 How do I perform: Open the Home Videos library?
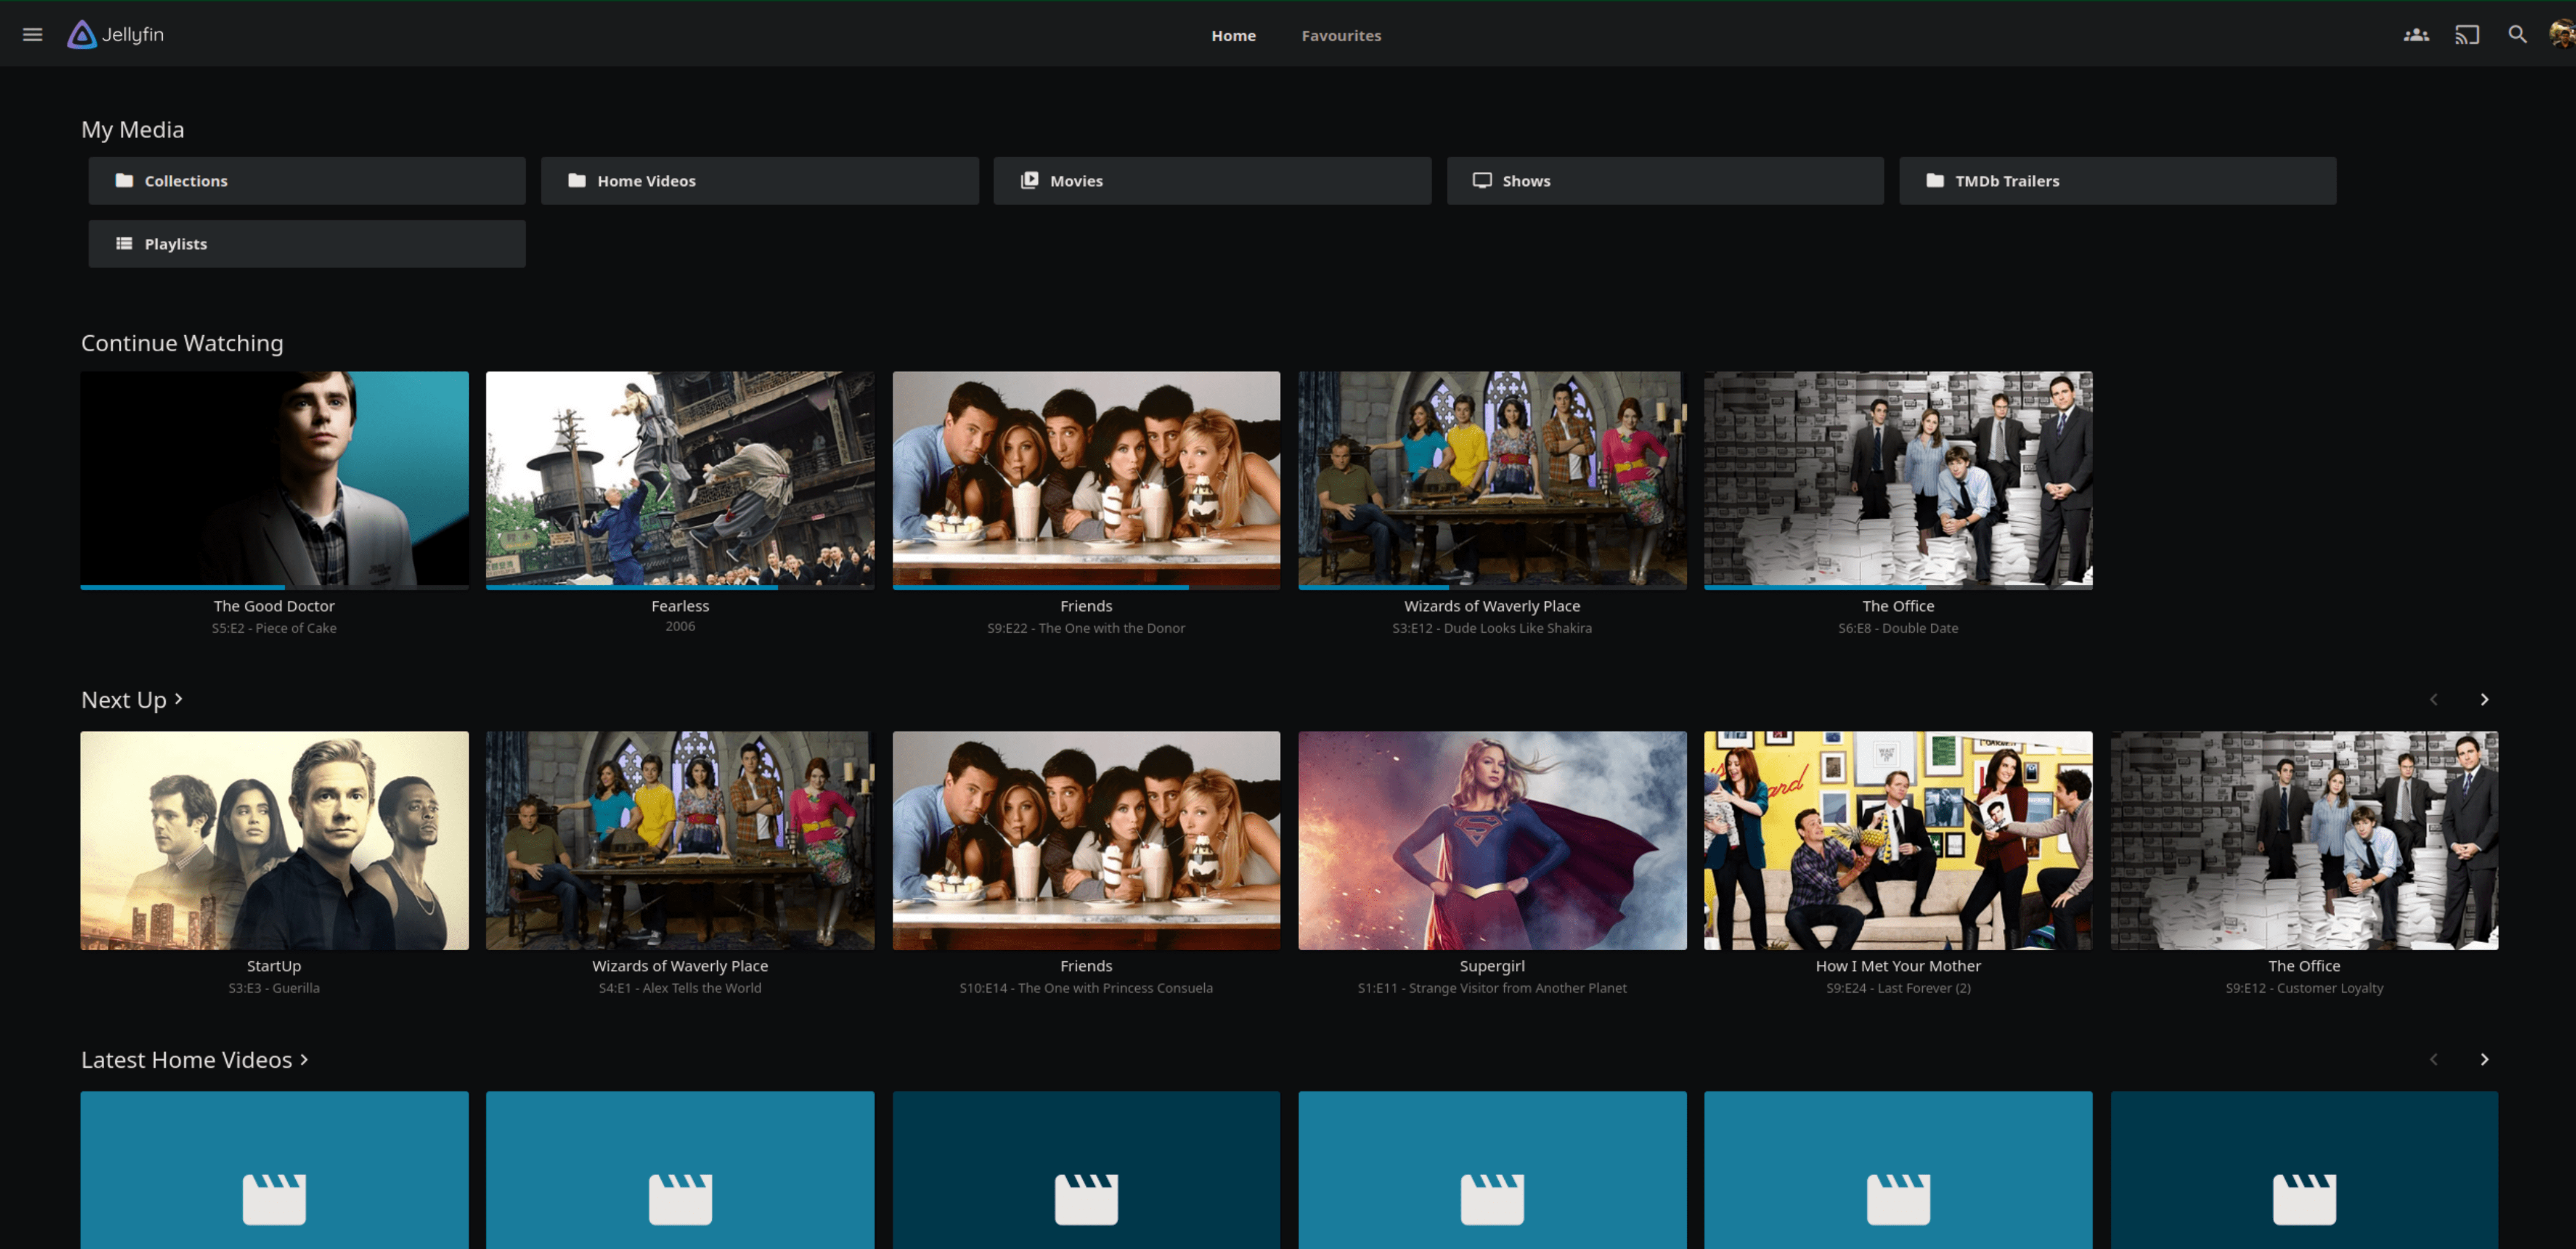pos(760,181)
